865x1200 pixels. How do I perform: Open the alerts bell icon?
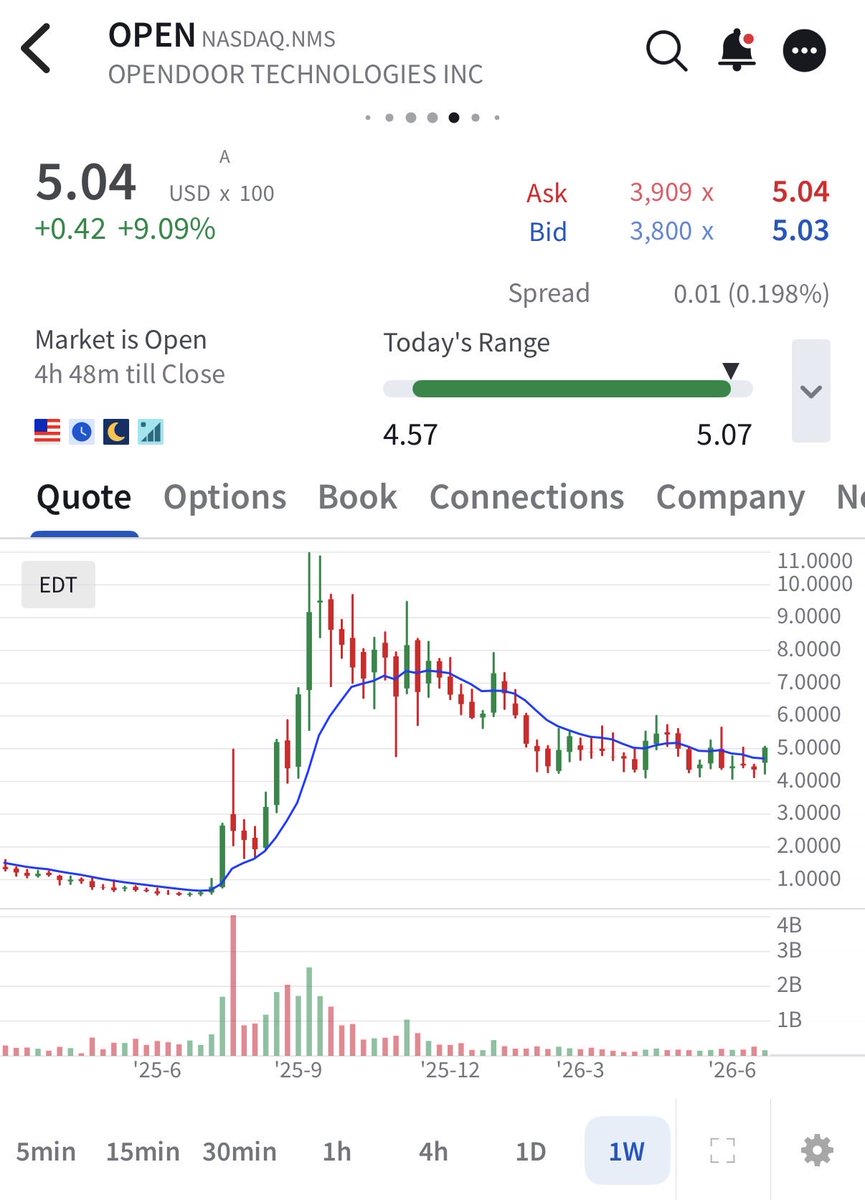tap(736, 50)
